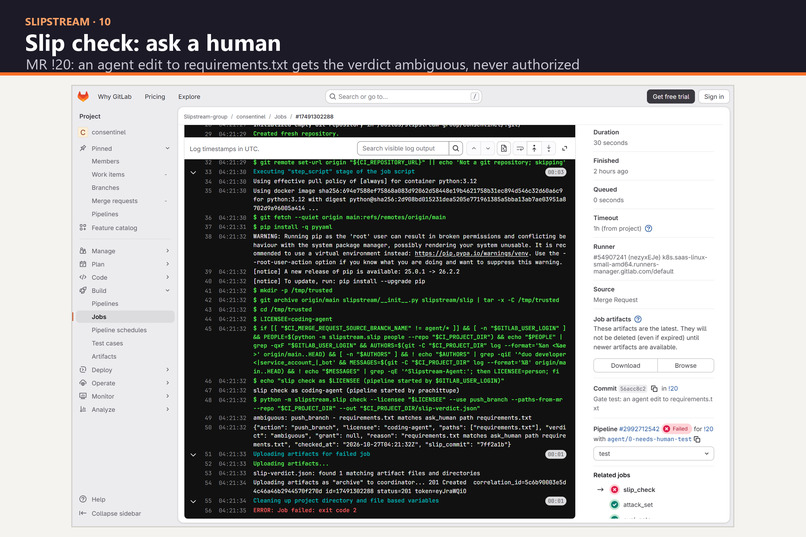
Task: Click the scroll-to-top of log icon
Action: click(534, 149)
